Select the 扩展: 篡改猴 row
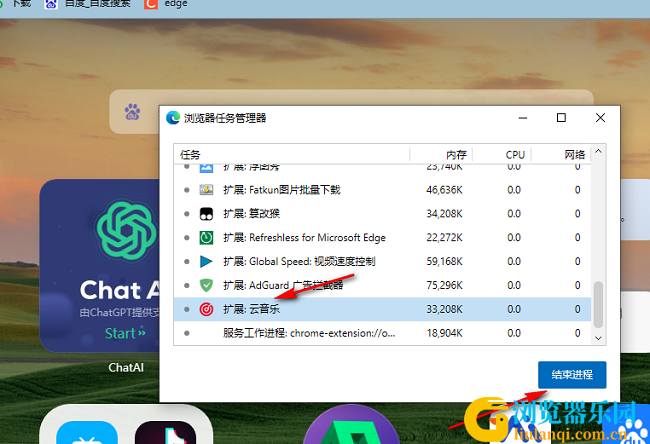This screenshot has height=444, width=650. pyautogui.click(x=382, y=214)
